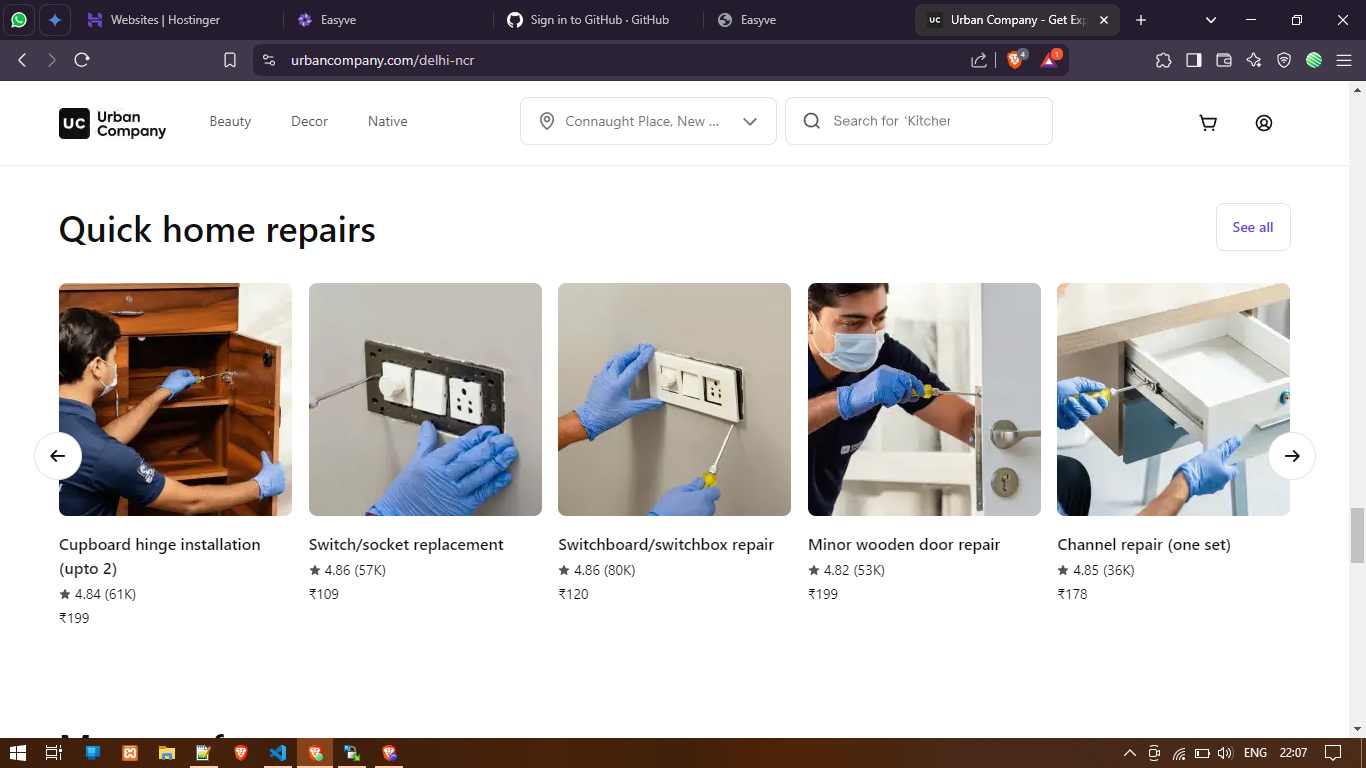Open the tab search dropdown arrow
1366x768 pixels.
1211,20
